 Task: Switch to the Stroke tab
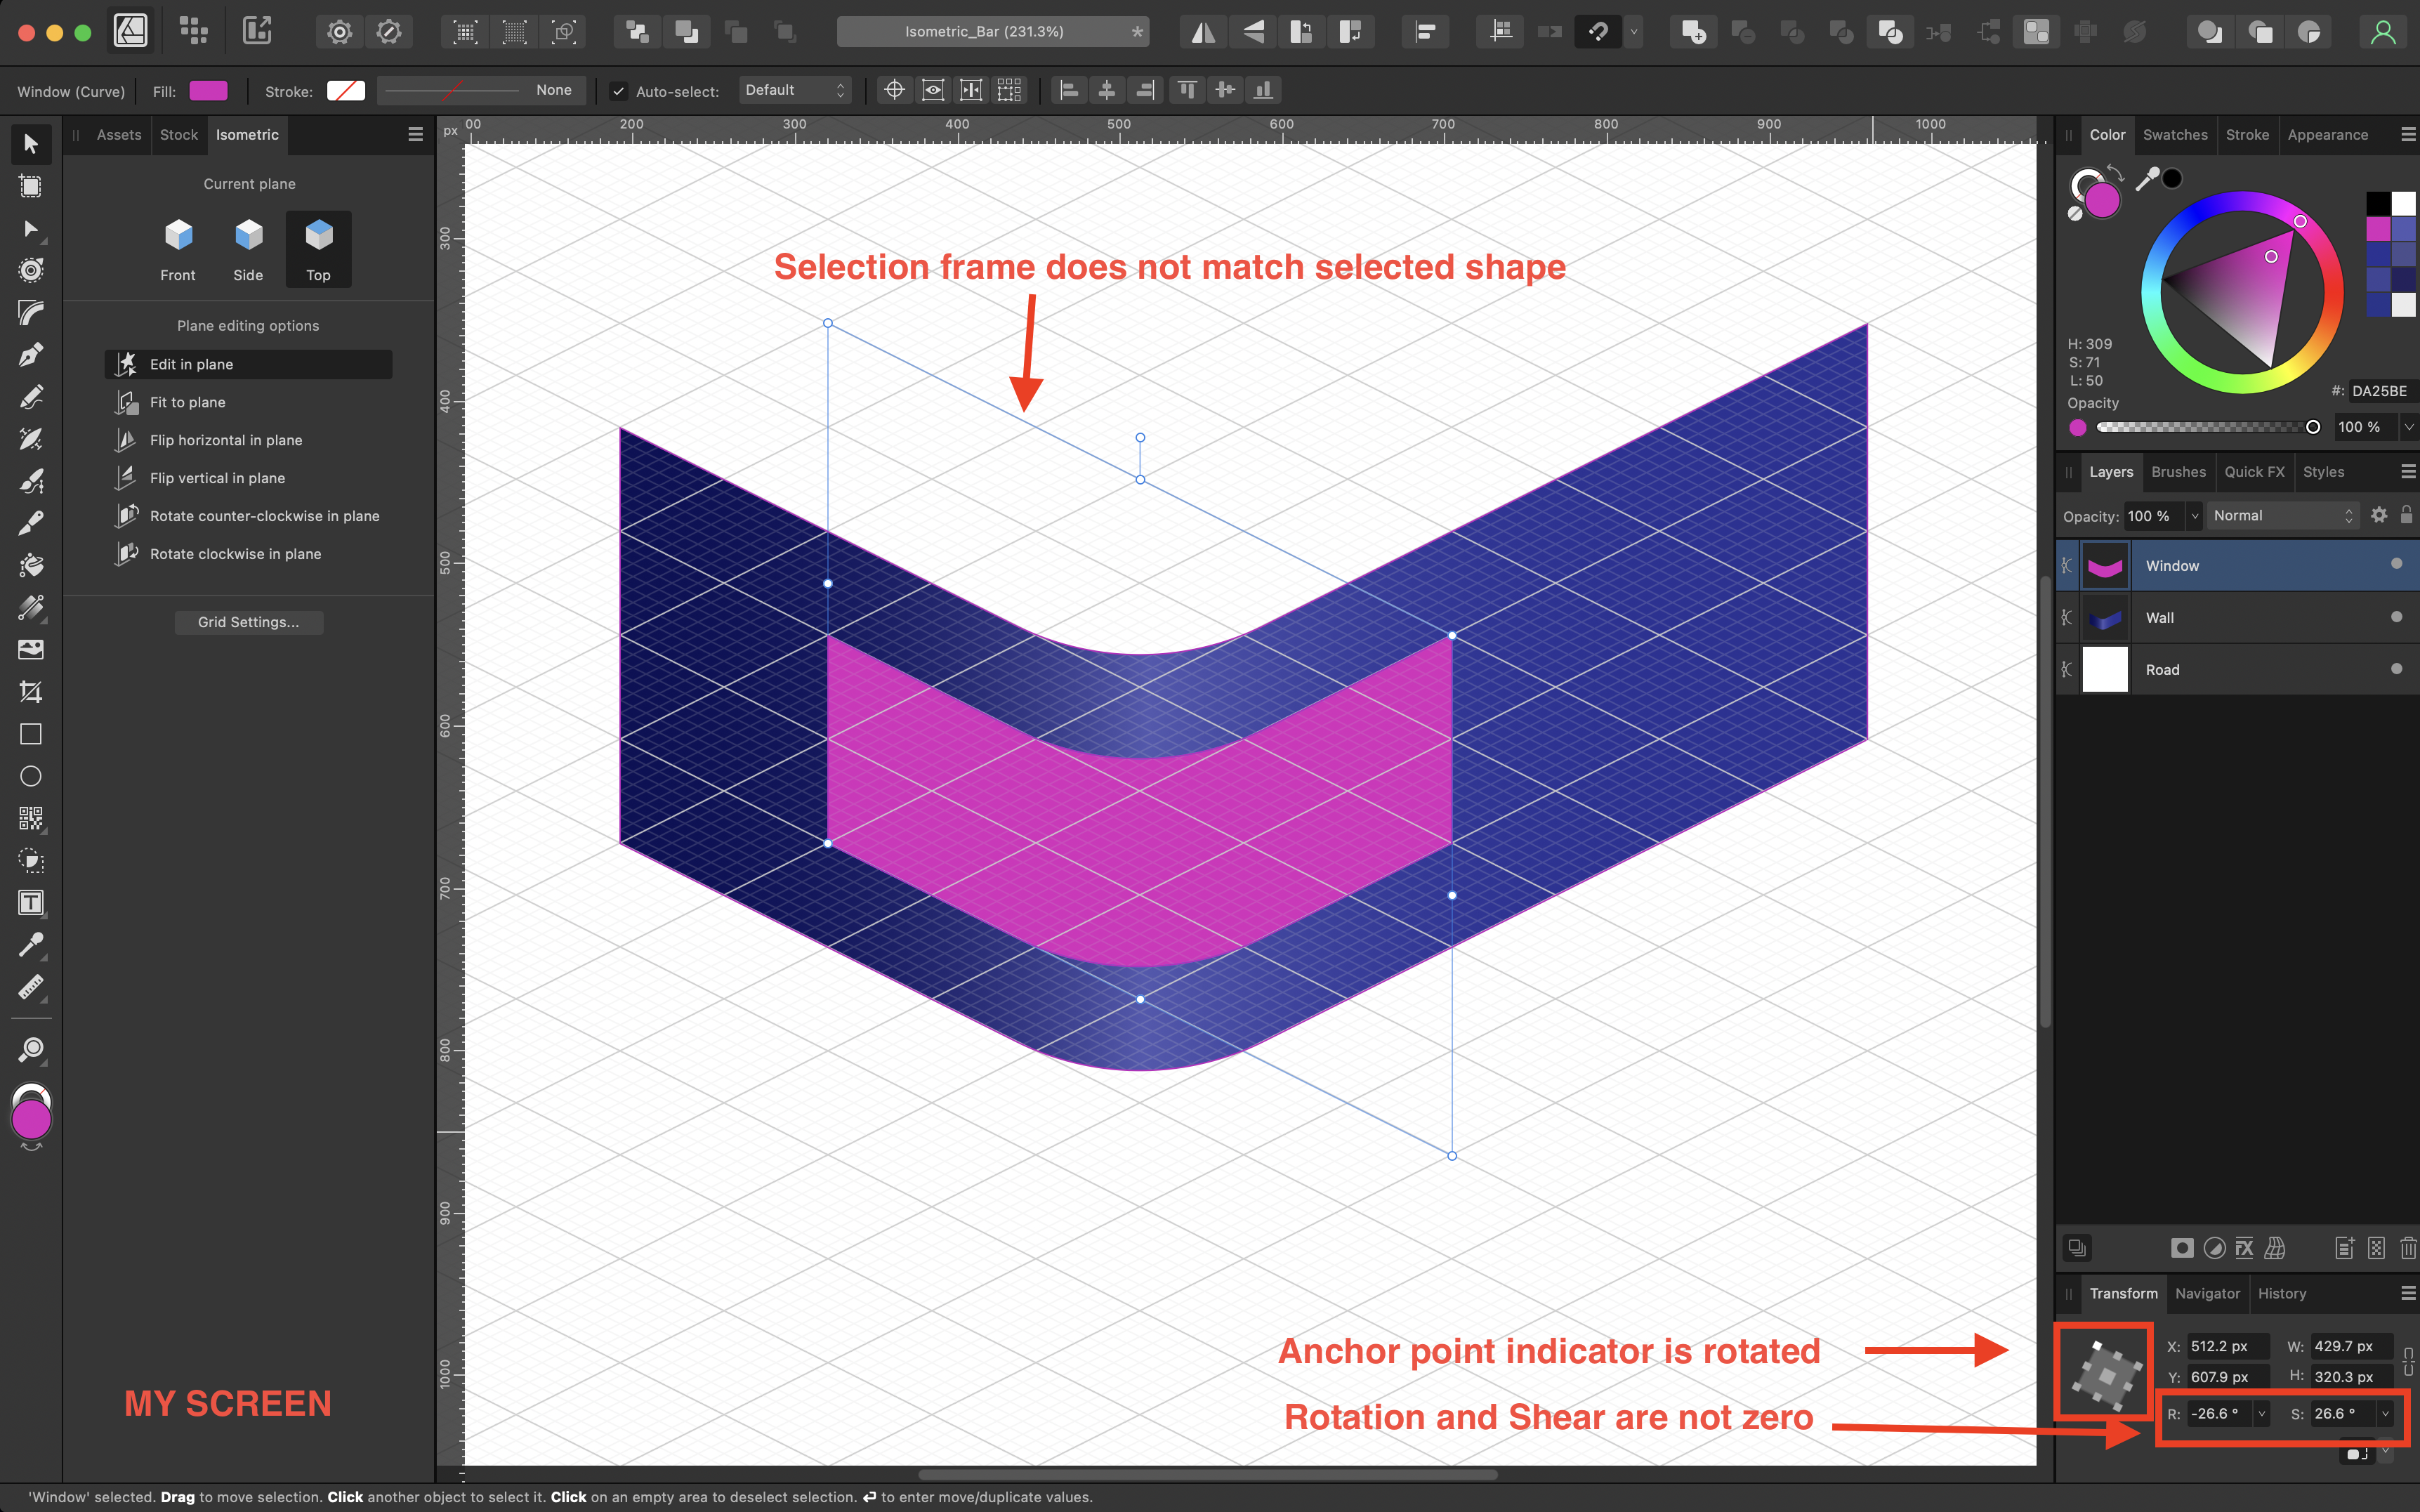pyautogui.click(x=2247, y=135)
